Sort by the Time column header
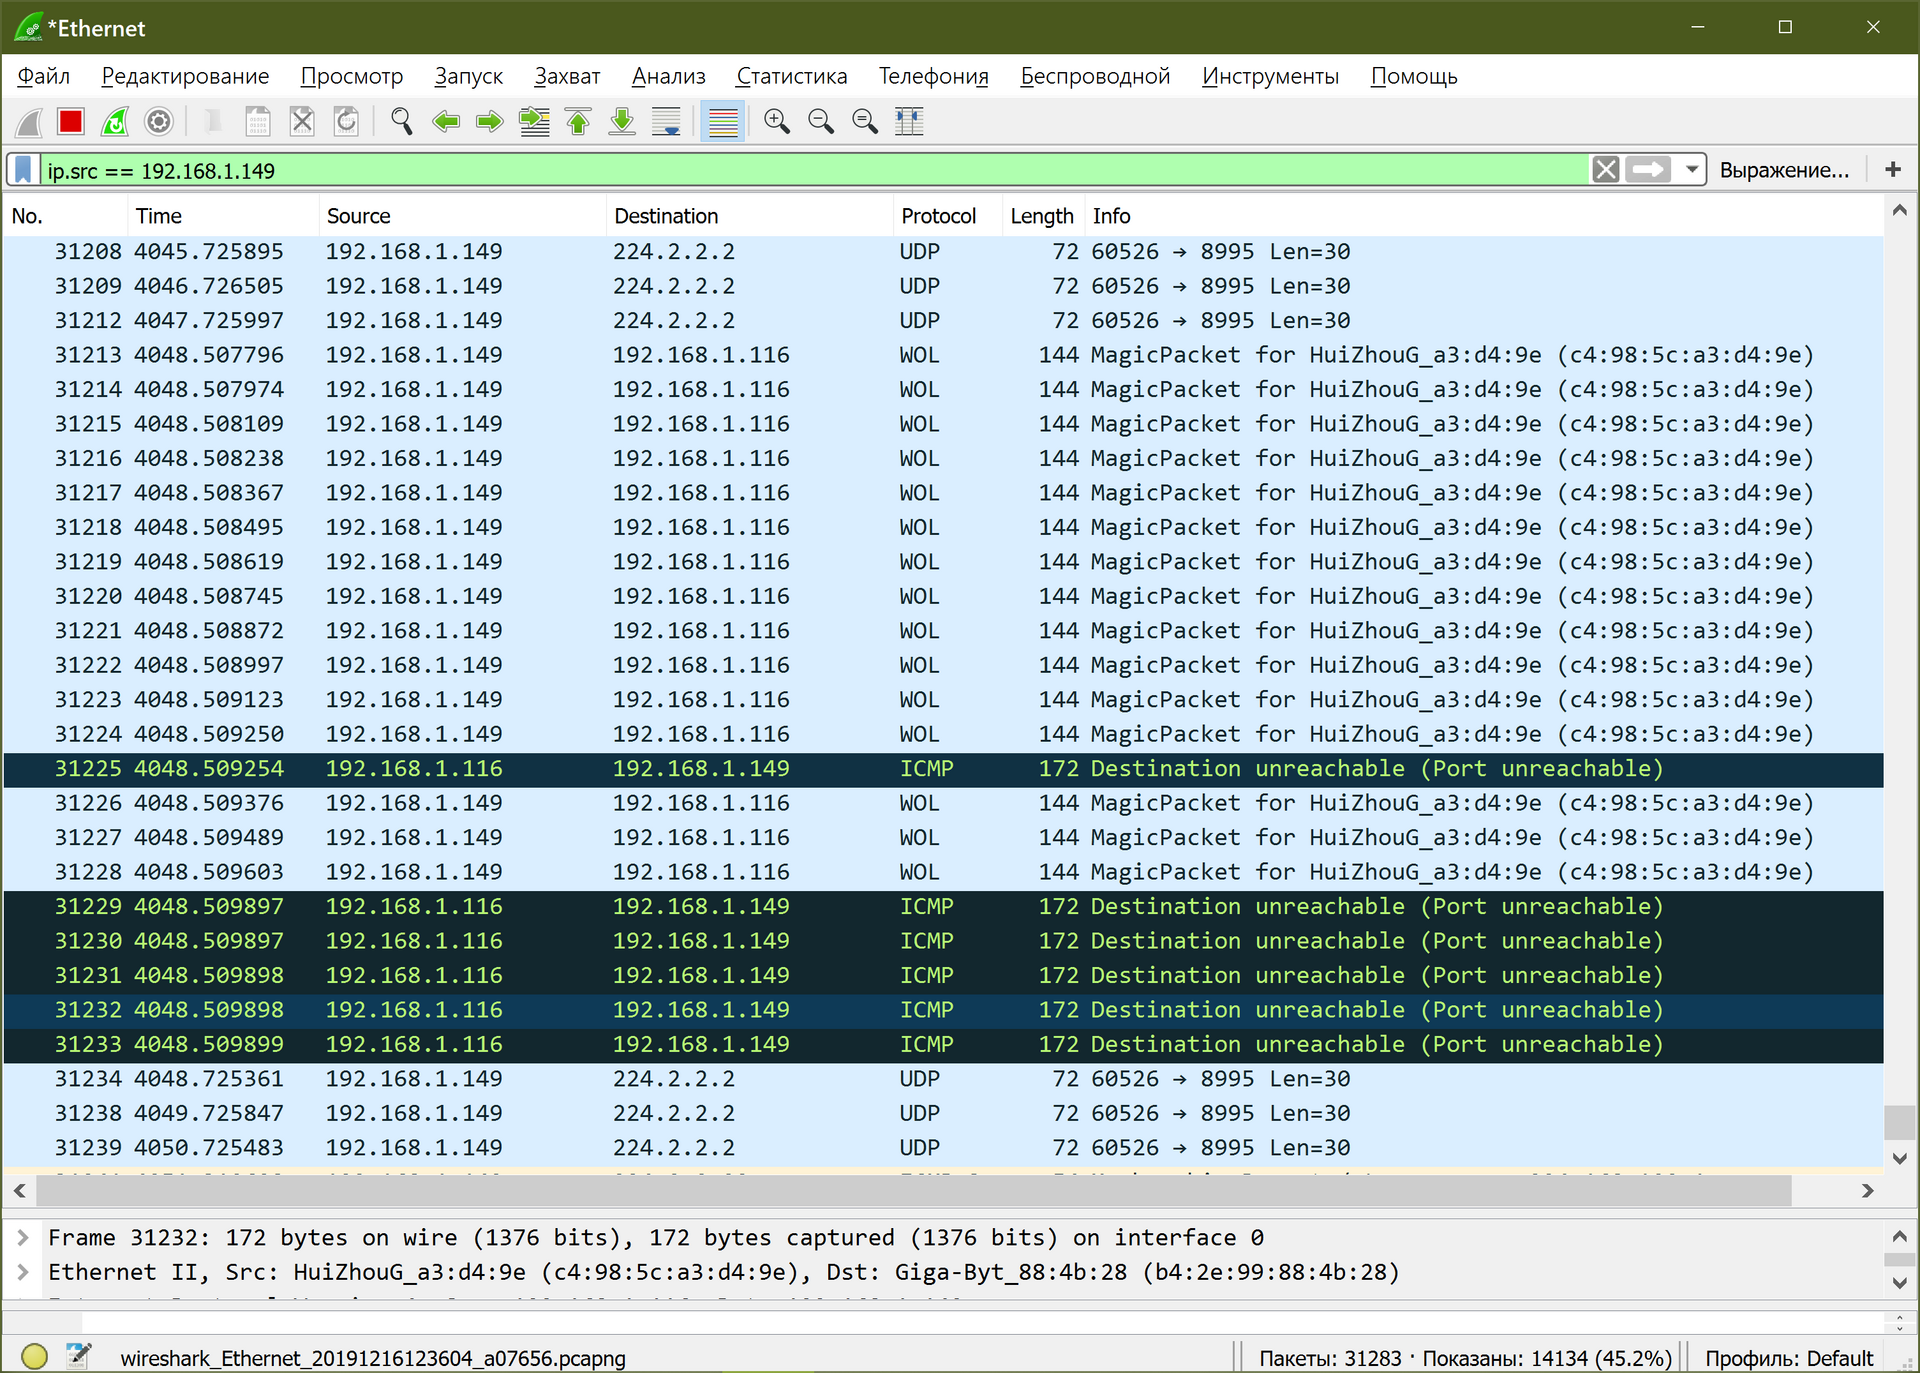The width and height of the screenshot is (1920, 1373). click(223, 216)
